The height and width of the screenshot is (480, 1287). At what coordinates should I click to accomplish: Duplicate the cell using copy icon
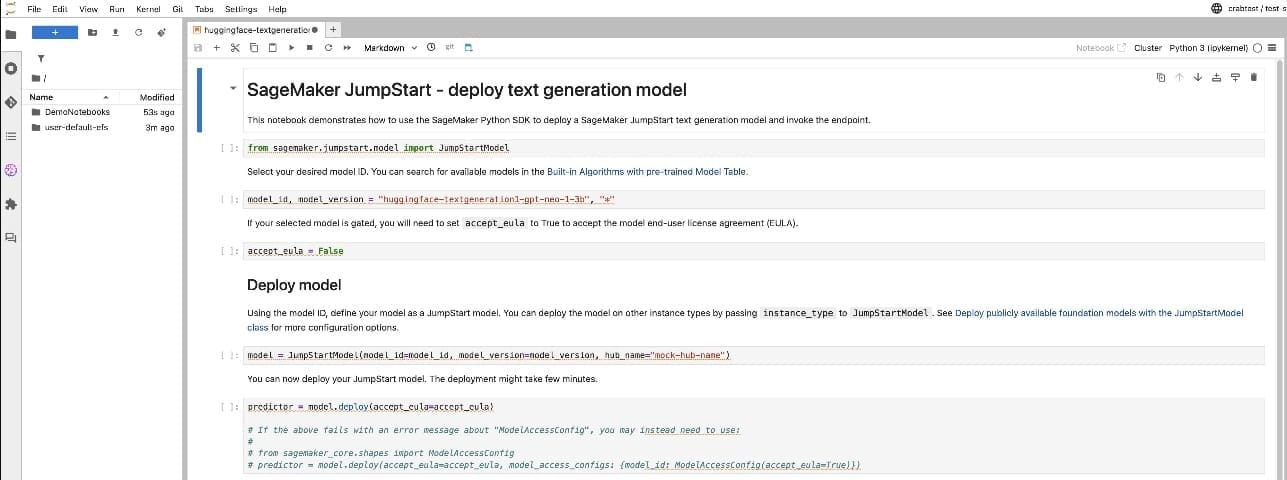point(1160,77)
